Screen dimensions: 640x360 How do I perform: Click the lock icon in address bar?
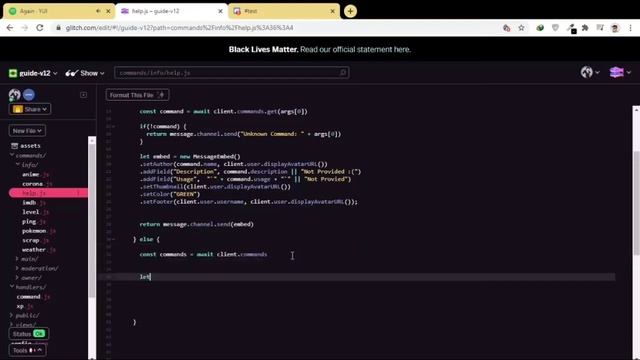pos(58,28)
